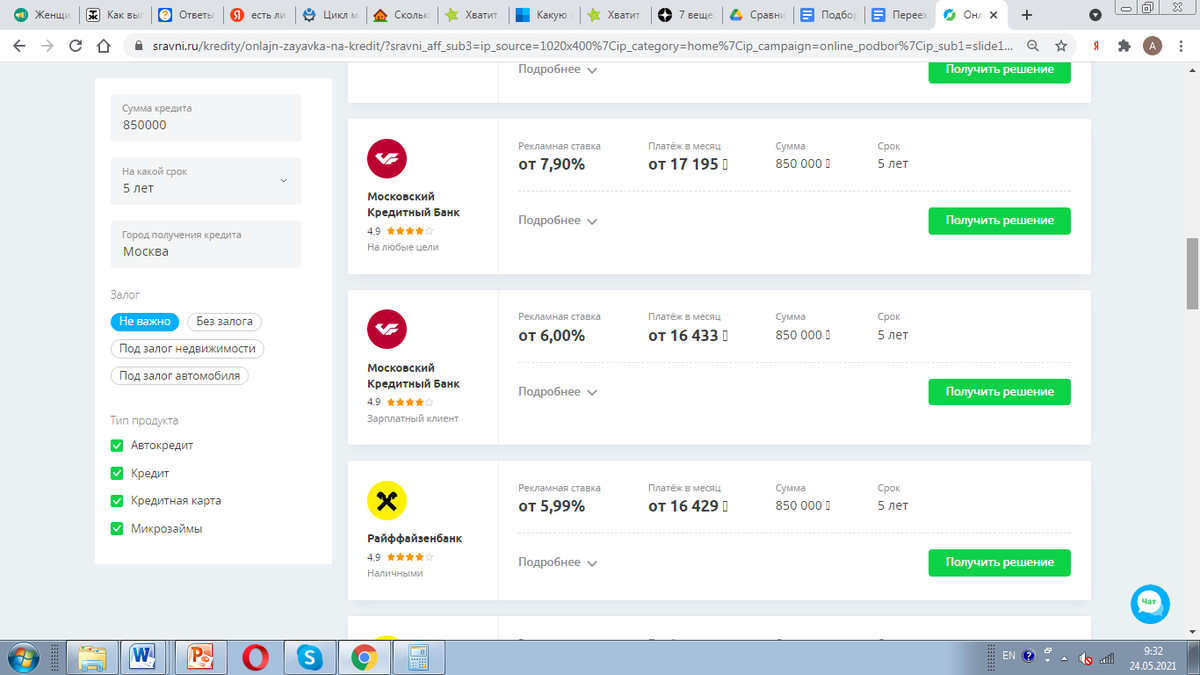Click the Yandex extension icon in toolbar

1097,46
